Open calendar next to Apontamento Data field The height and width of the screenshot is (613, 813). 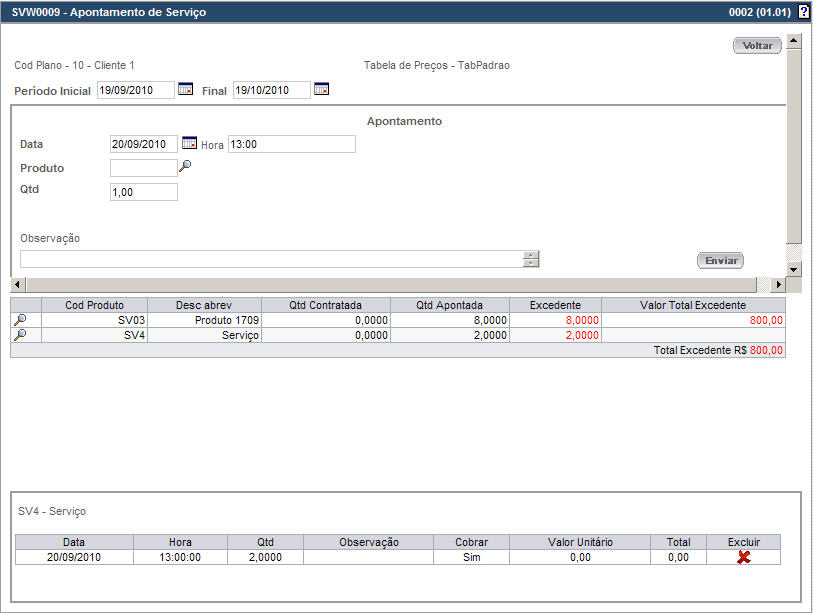[x=189, y=143]
